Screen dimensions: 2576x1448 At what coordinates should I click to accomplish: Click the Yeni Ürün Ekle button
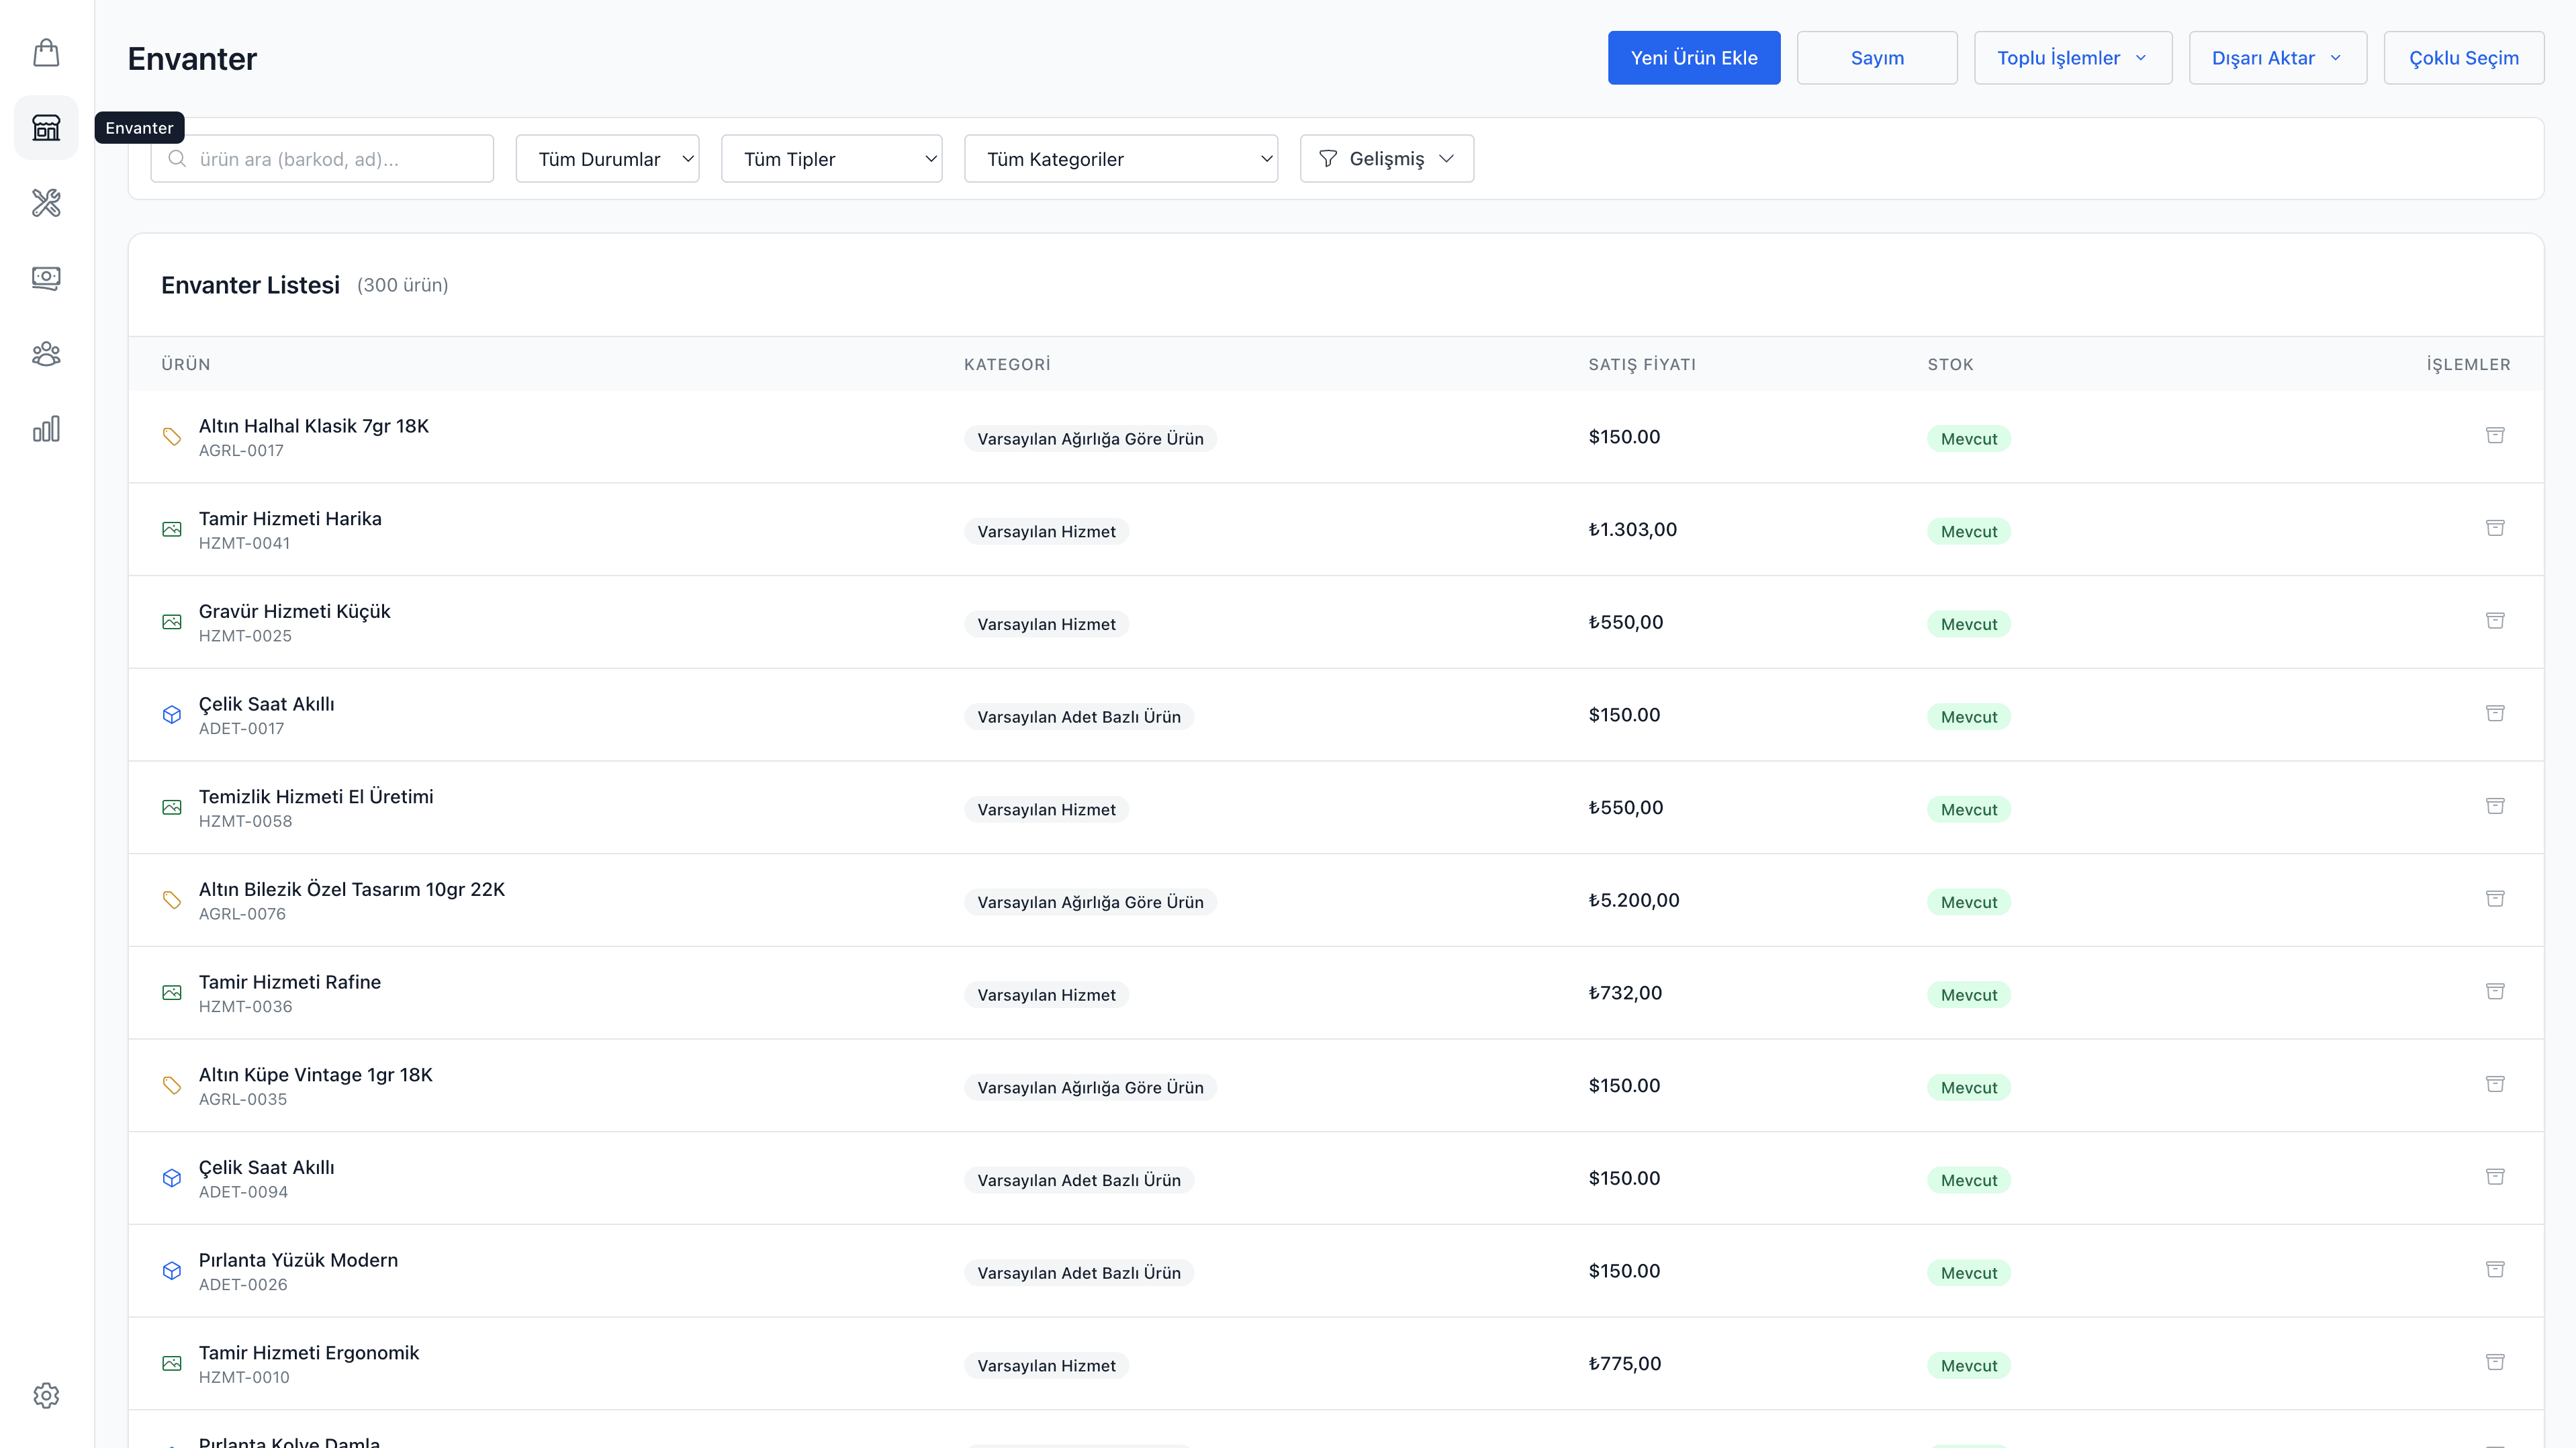coord(1693,58)
